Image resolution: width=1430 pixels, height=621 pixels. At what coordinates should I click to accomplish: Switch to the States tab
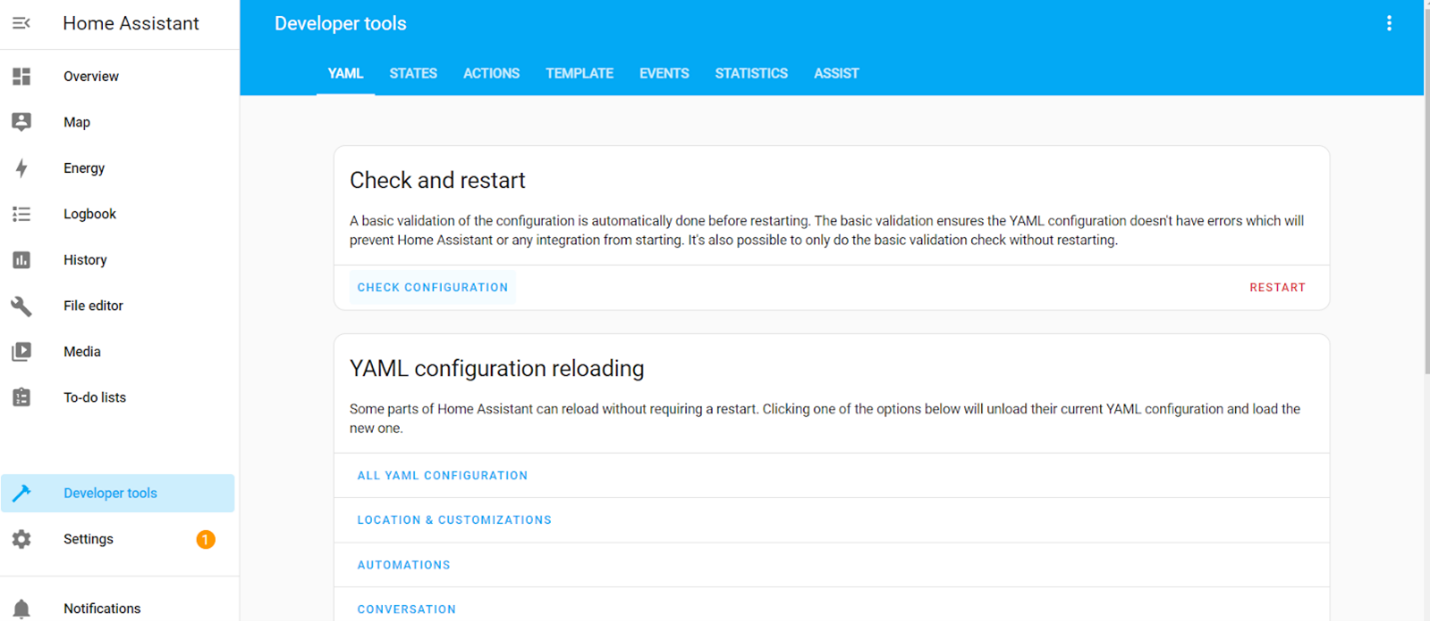(413, 73)
